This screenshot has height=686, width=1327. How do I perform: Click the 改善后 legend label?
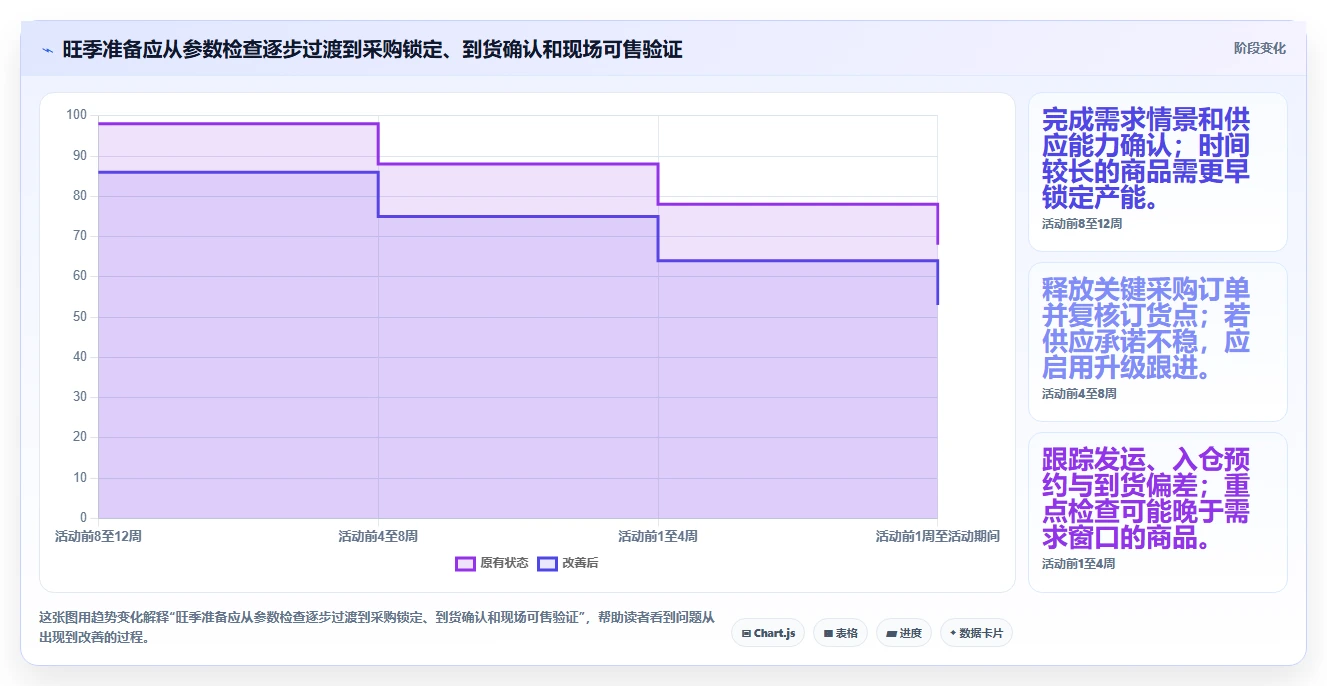pyautogui.click(x=580, y=563)
